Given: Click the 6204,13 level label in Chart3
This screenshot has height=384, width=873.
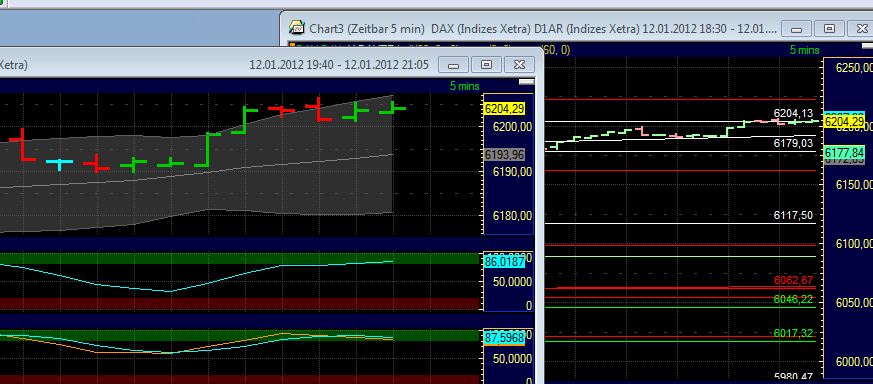Looking at the screenshot, I should (793, 114).
